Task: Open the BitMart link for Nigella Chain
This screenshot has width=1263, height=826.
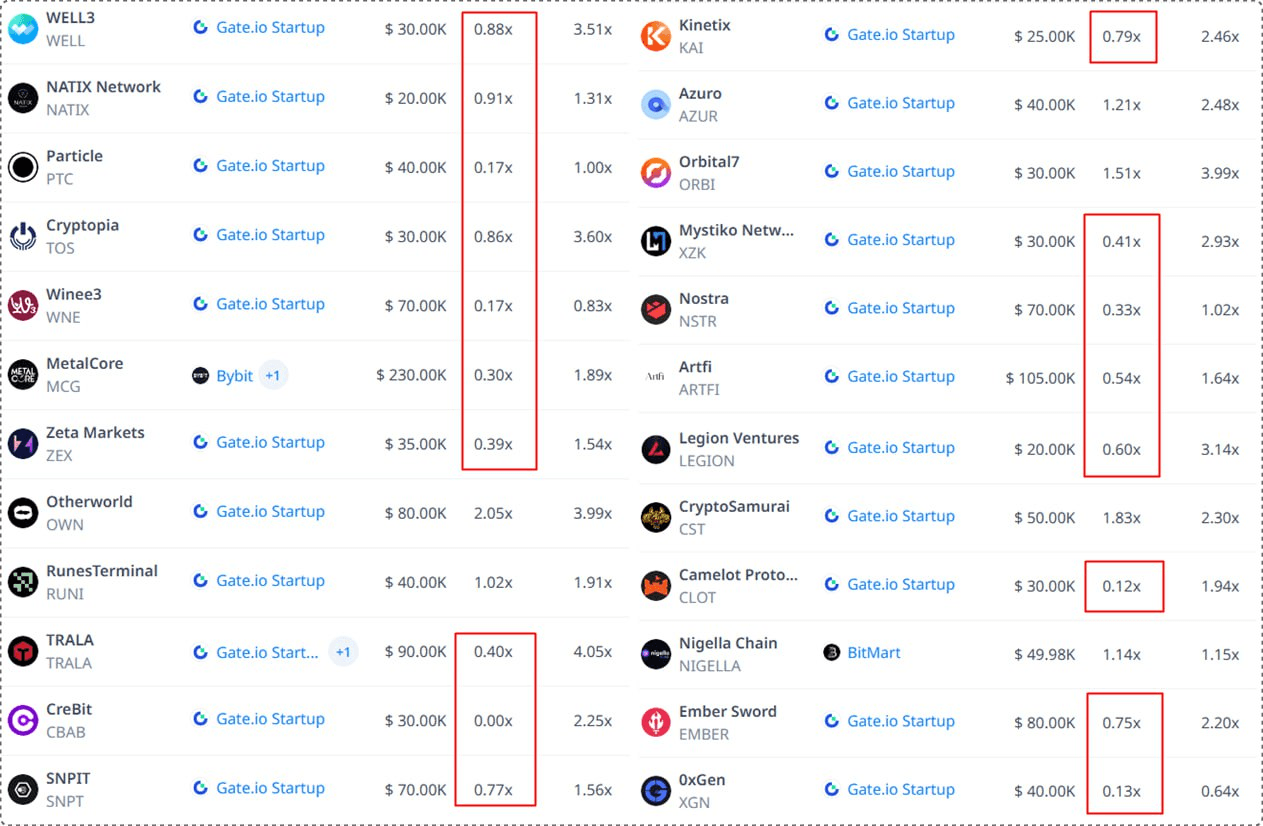Action: (x=873, y=652)
